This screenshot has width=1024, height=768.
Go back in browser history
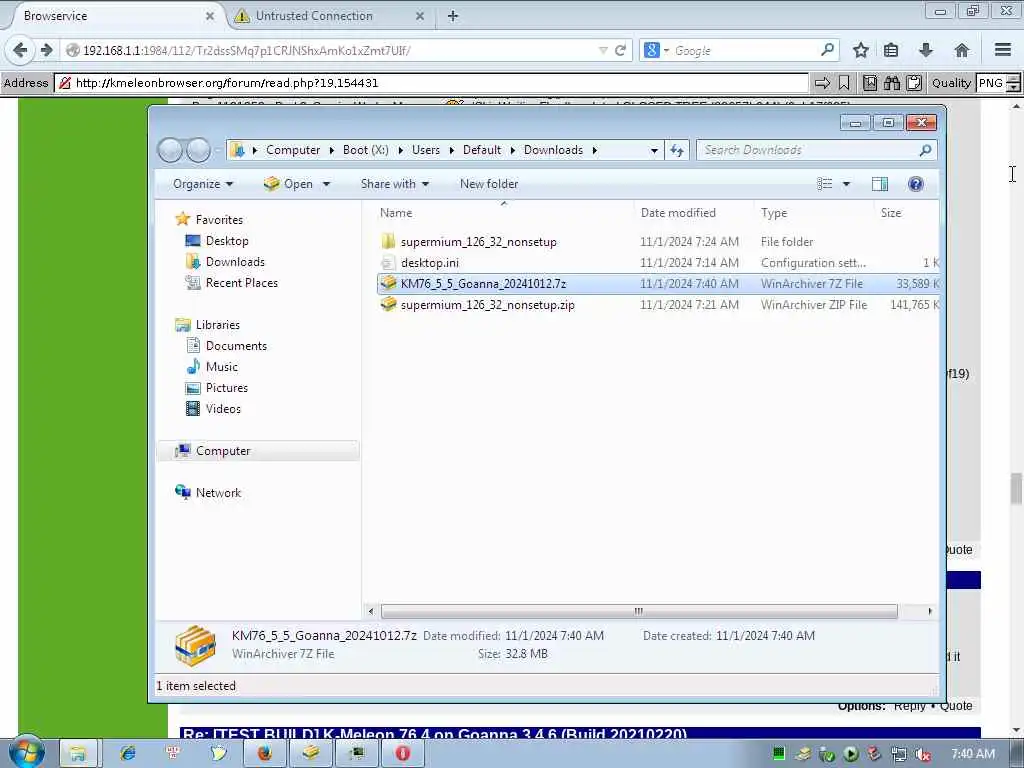(20, 50)
